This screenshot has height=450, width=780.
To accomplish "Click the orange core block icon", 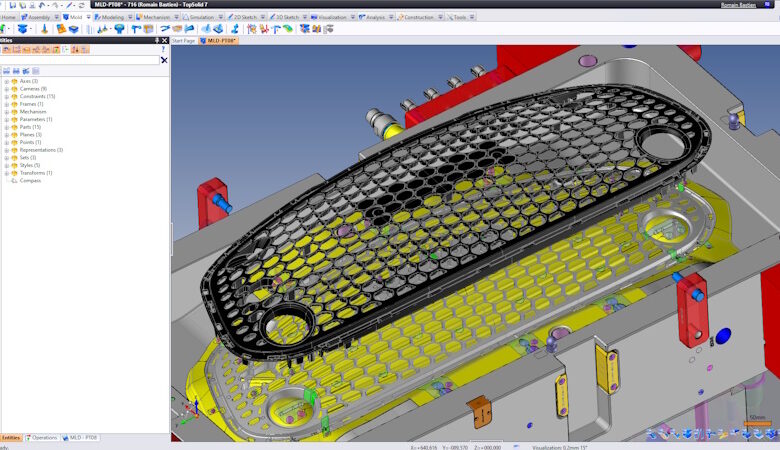I will (61, 29).
